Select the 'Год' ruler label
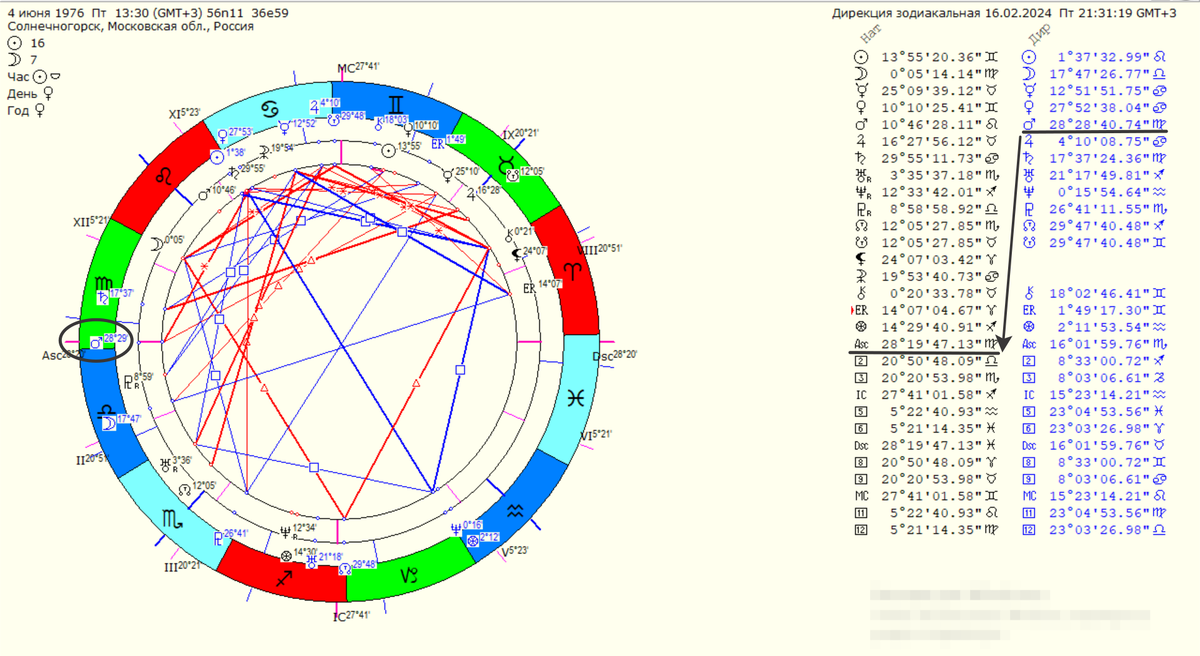This screenshot has height=656, width=1200. coord(17,110)
